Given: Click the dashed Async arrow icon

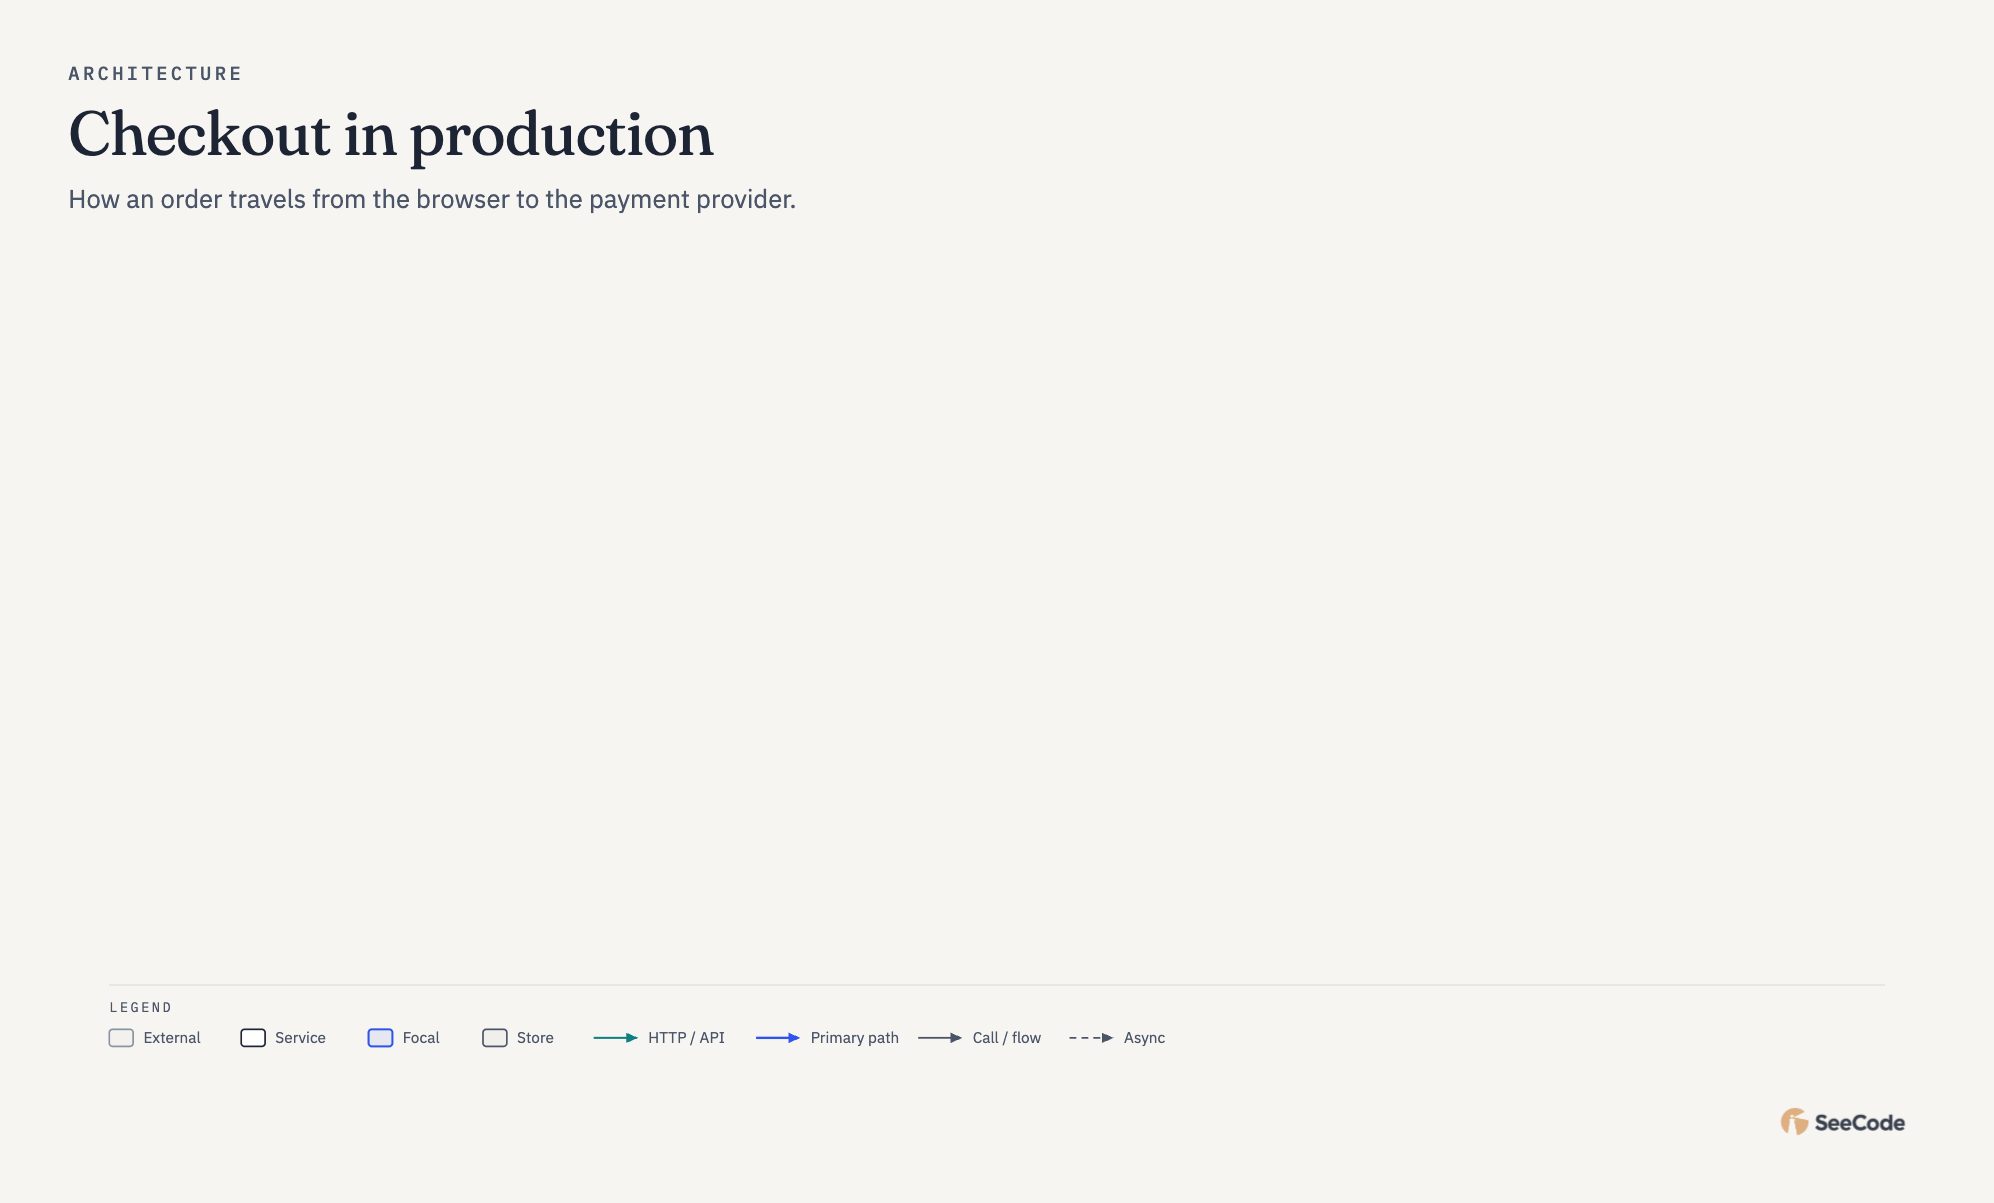Looking at the screenshot, I should click(1091, 1038).
